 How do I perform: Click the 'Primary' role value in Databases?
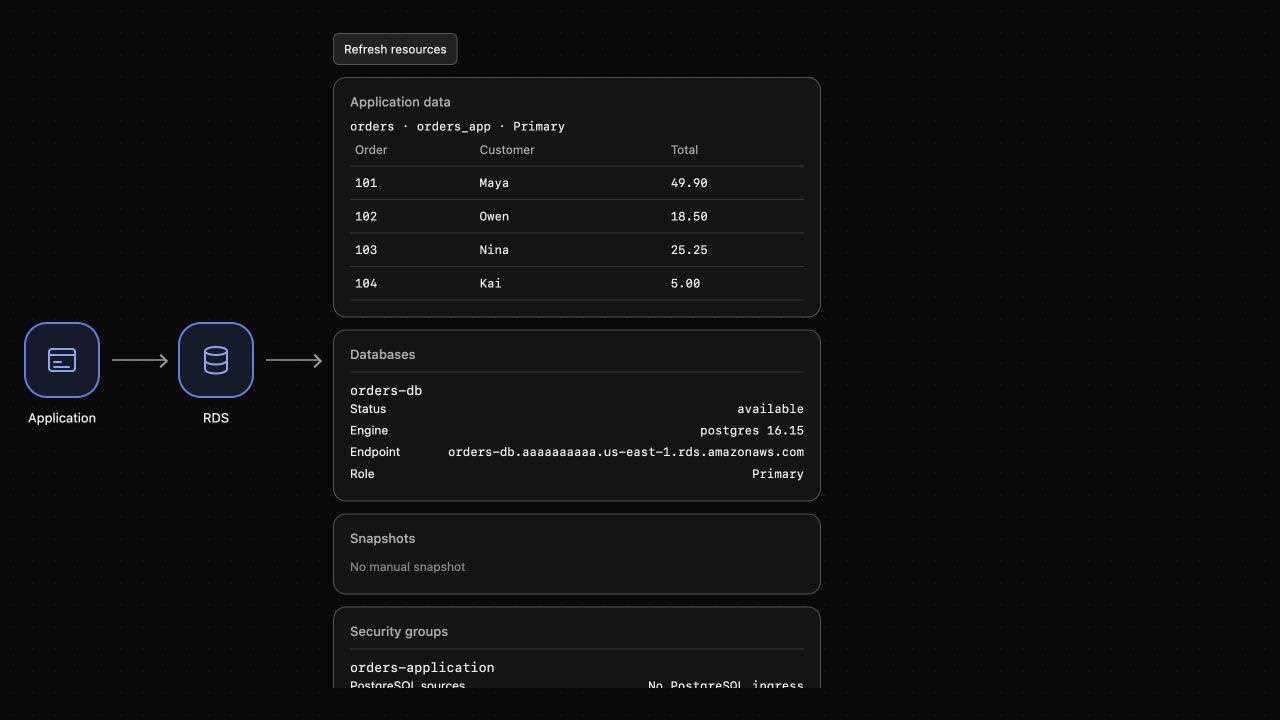(x=778, y=474)
